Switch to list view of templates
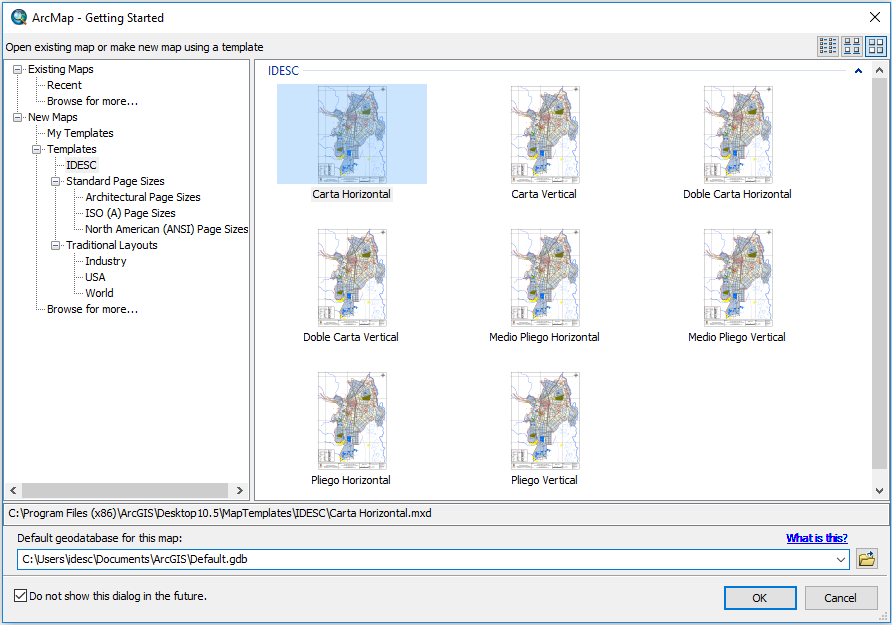The height and width of the screenshot is (625, 892). pyautogui.click(x=827, y=45)
